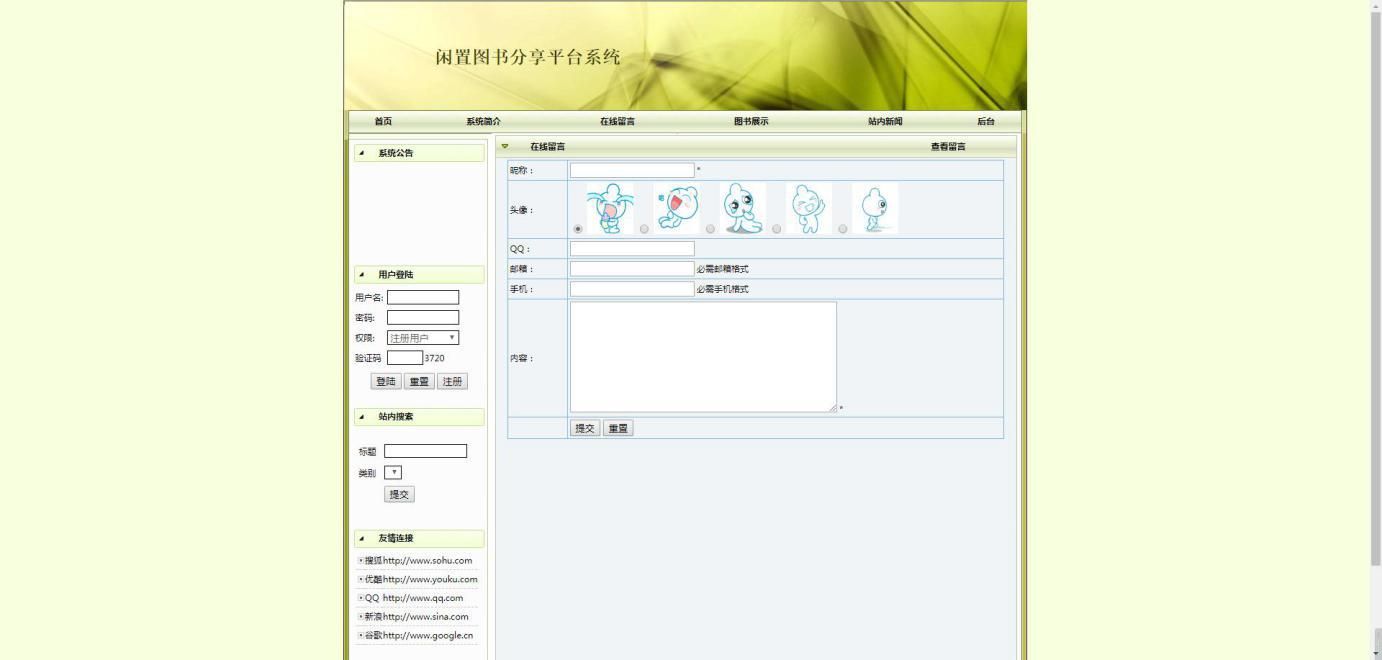This screenshot has height=660, width=1382.
Task: Focus the 用户名 username field
Action: tap(423, 297)
